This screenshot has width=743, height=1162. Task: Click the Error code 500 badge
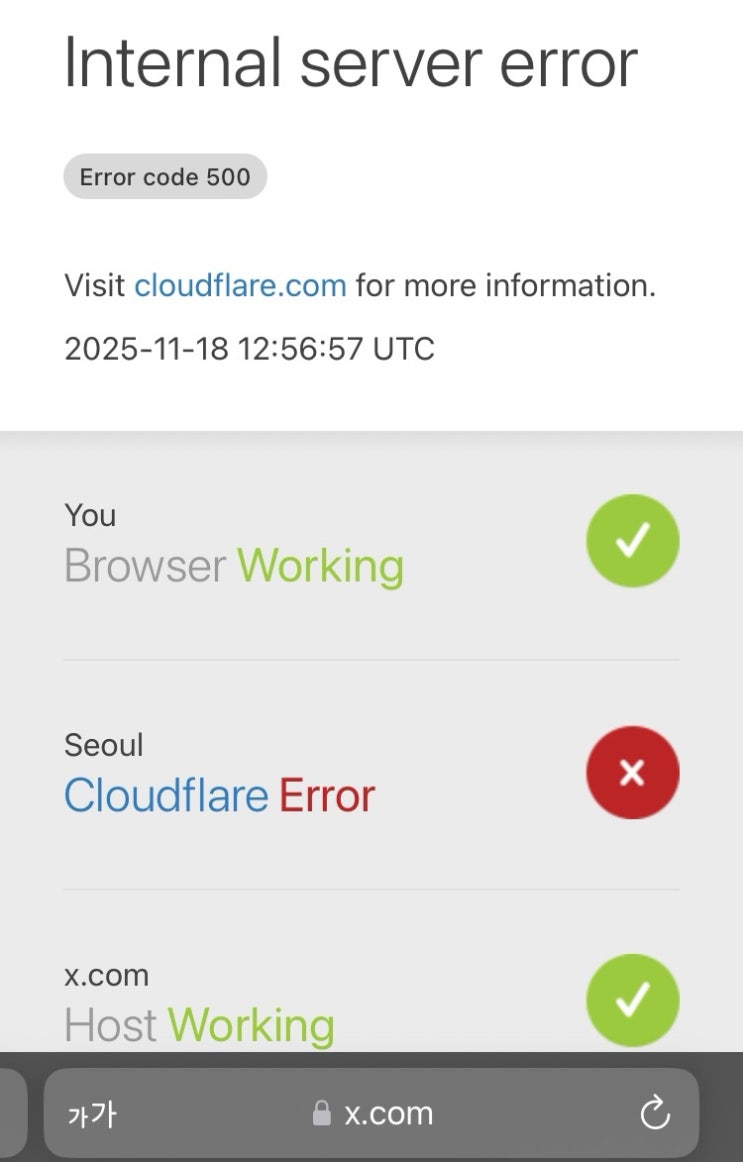coord(165,176)
